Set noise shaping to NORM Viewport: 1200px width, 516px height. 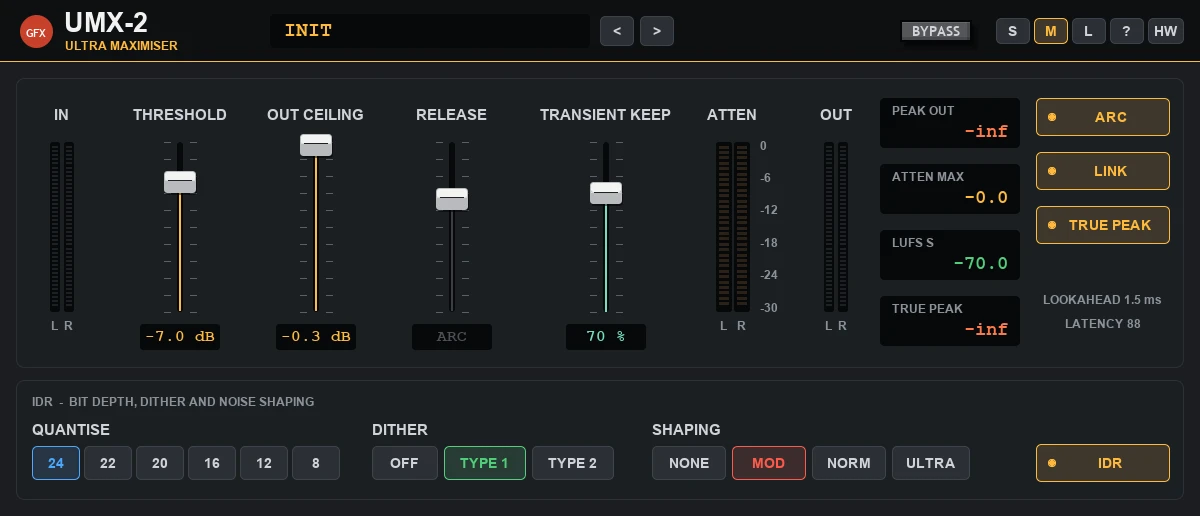click(849, 463)
